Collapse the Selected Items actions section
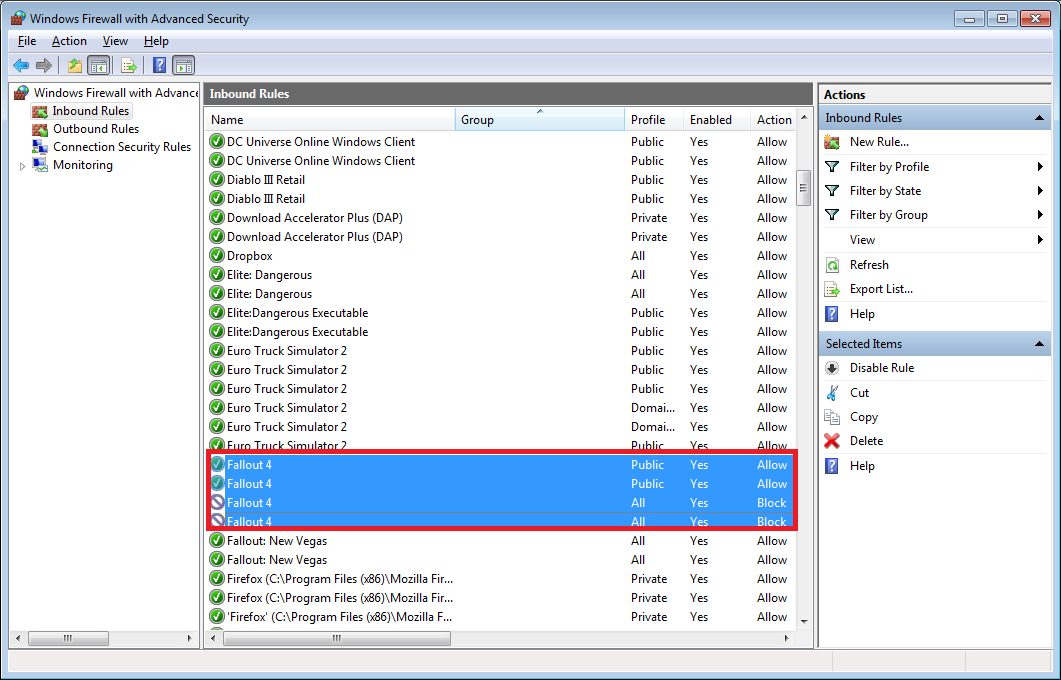This screenshot has width=1061, height=680. tap(1039, 344)
